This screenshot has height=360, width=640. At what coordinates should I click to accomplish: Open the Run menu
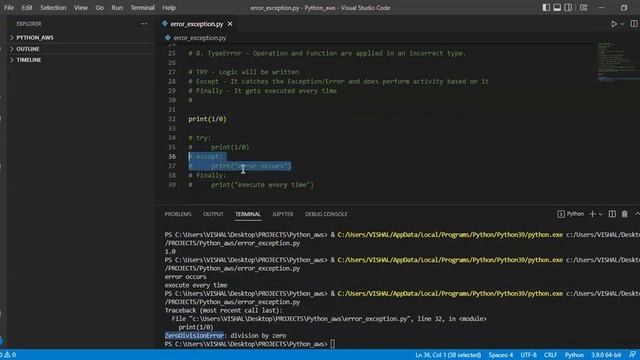117,8
